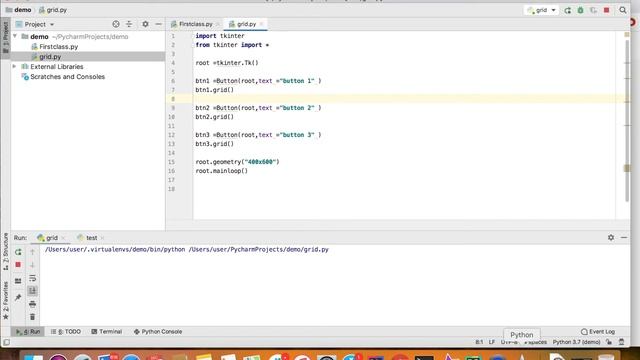The height and width of the screenshot is (360, 640).
Task: Place cursor on root.geometry line
Action: pos(237,162)
